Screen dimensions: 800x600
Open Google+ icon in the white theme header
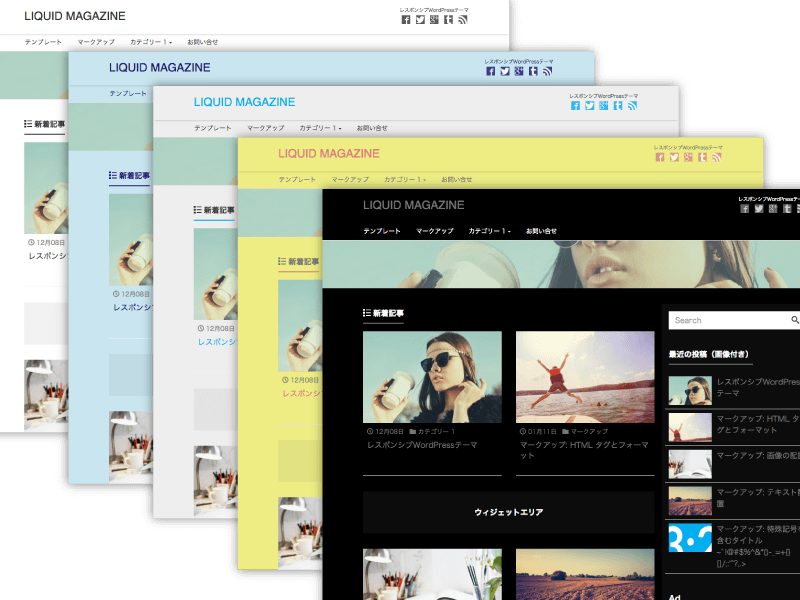pos(434,20)
